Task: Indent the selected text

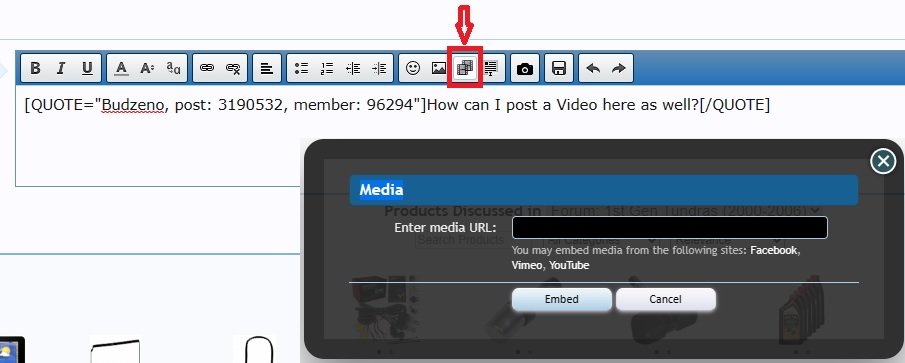Action: point(379,69)
